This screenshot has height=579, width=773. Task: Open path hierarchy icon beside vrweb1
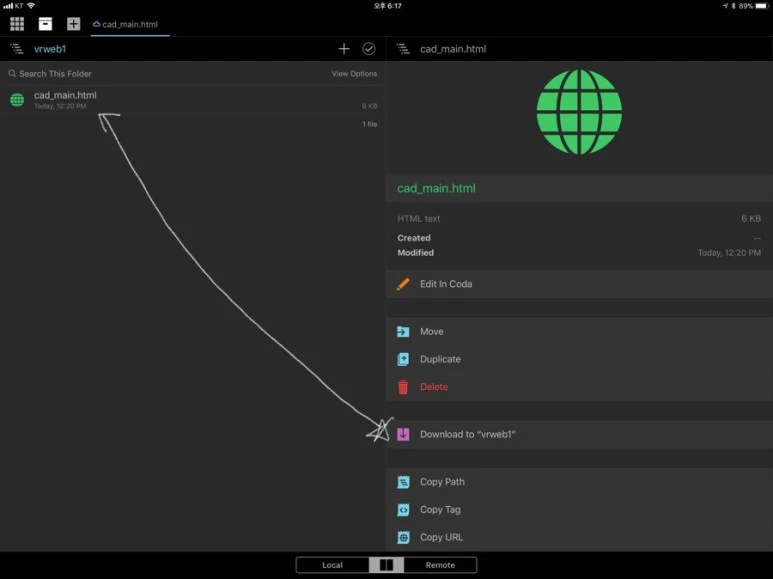(17, 49)
